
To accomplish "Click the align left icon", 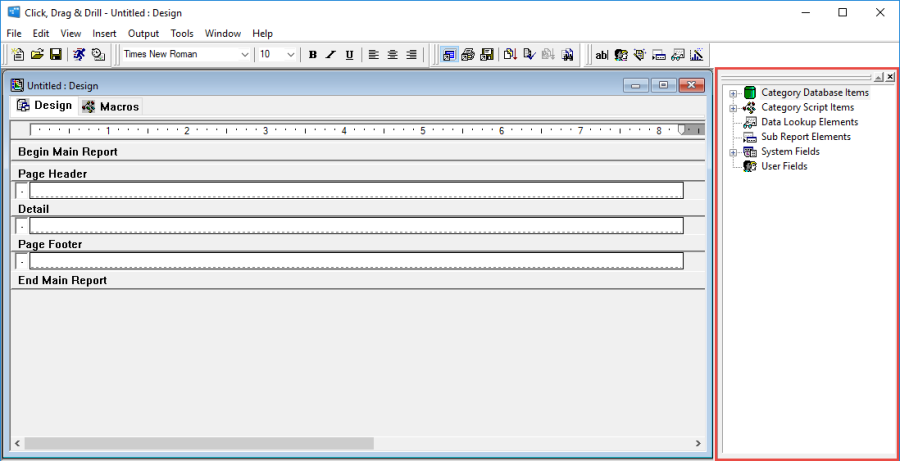I will click(x=373, y=54).
